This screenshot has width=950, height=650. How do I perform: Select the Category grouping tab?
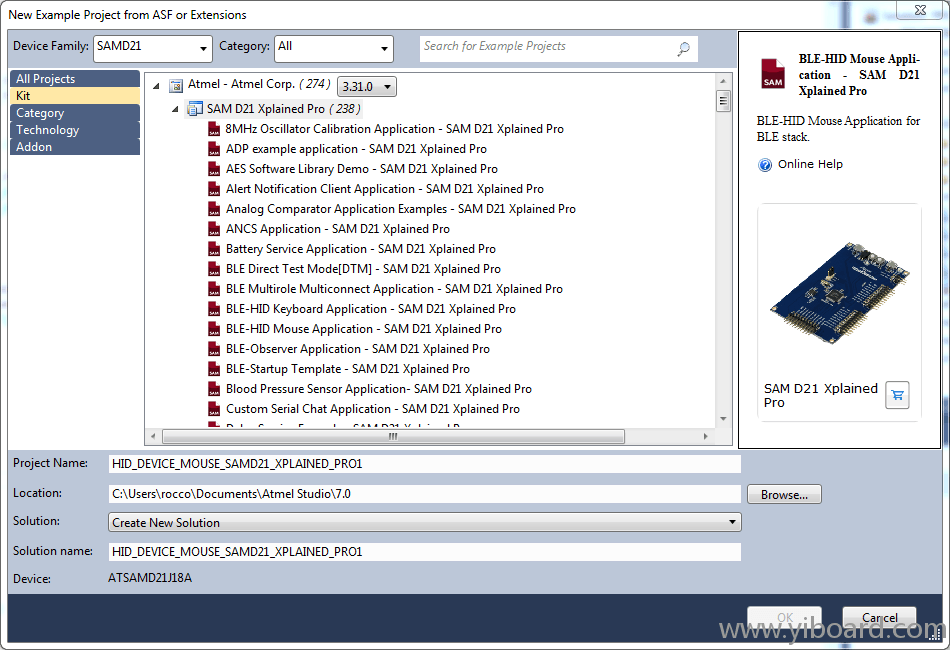[75, 113]
